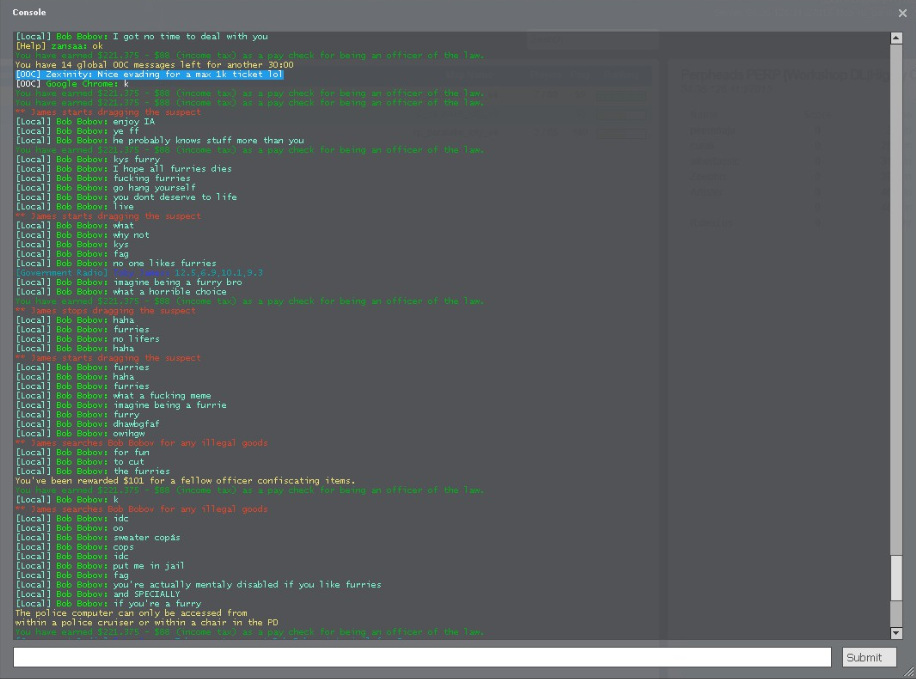Click '14 global OOC messages left' line
The width and height of the screenshot is (916, 679).
pyautogui.click(x=154, y=65)
